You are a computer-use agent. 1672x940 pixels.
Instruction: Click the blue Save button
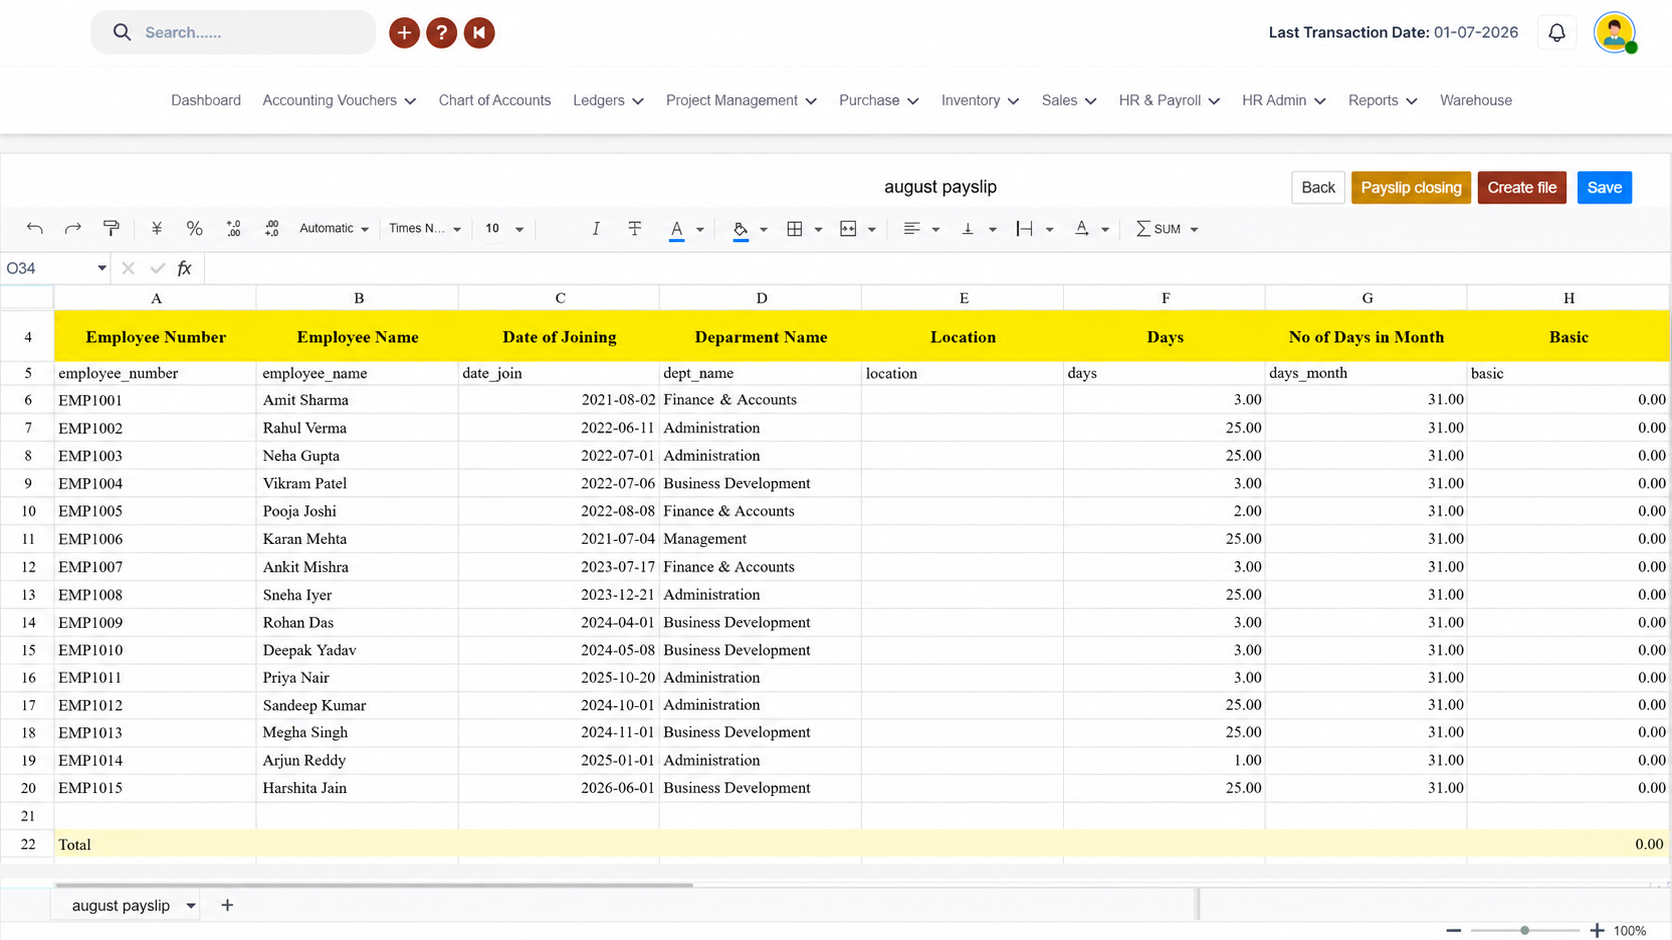click(x=1604, y=188)
